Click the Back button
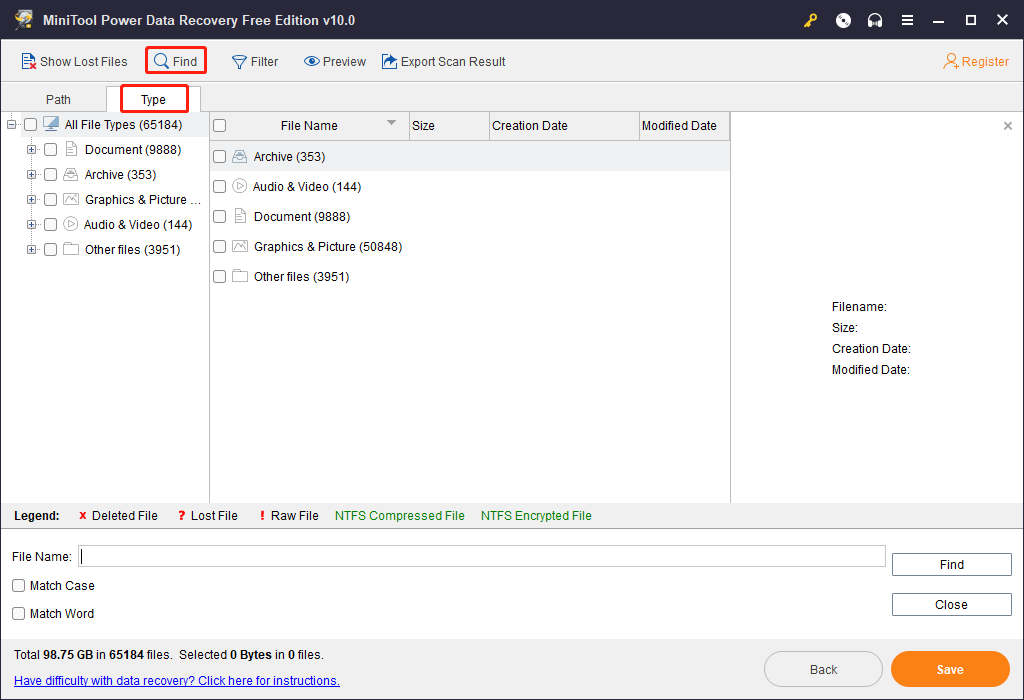This screenshot has width=1024, height=700. tap(824, 669)
